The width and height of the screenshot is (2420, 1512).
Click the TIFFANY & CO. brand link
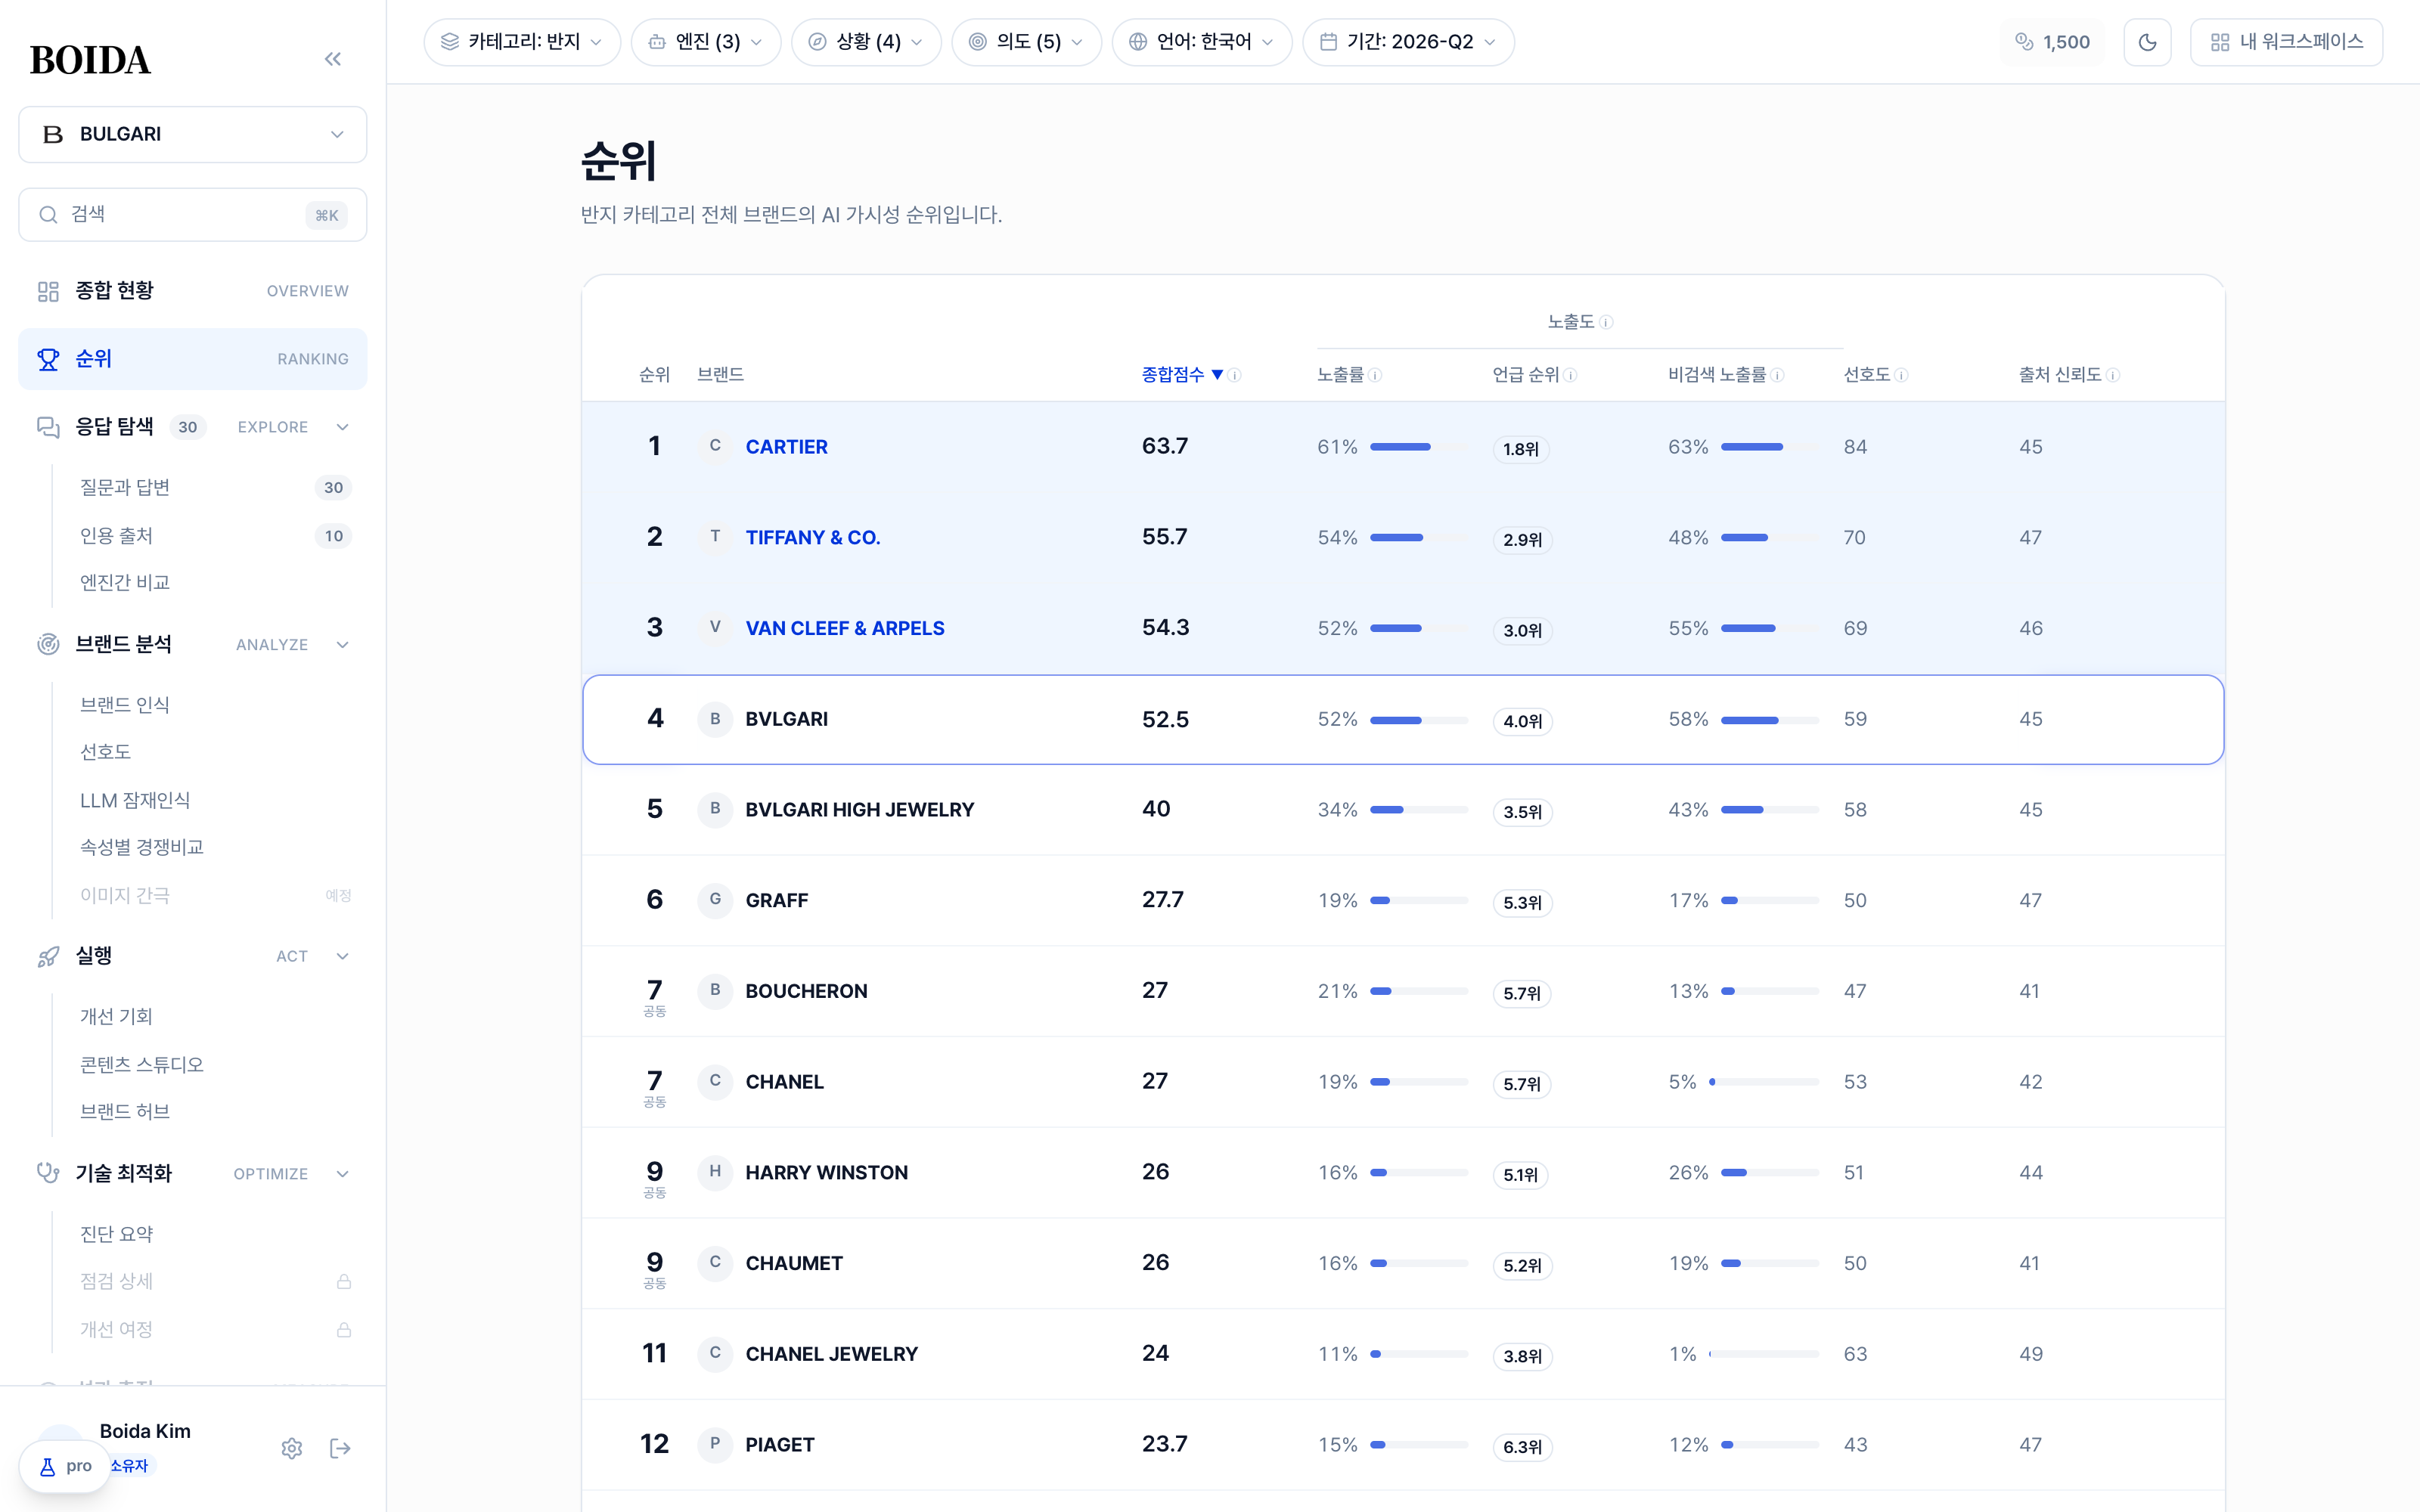[x=812, y=538]
